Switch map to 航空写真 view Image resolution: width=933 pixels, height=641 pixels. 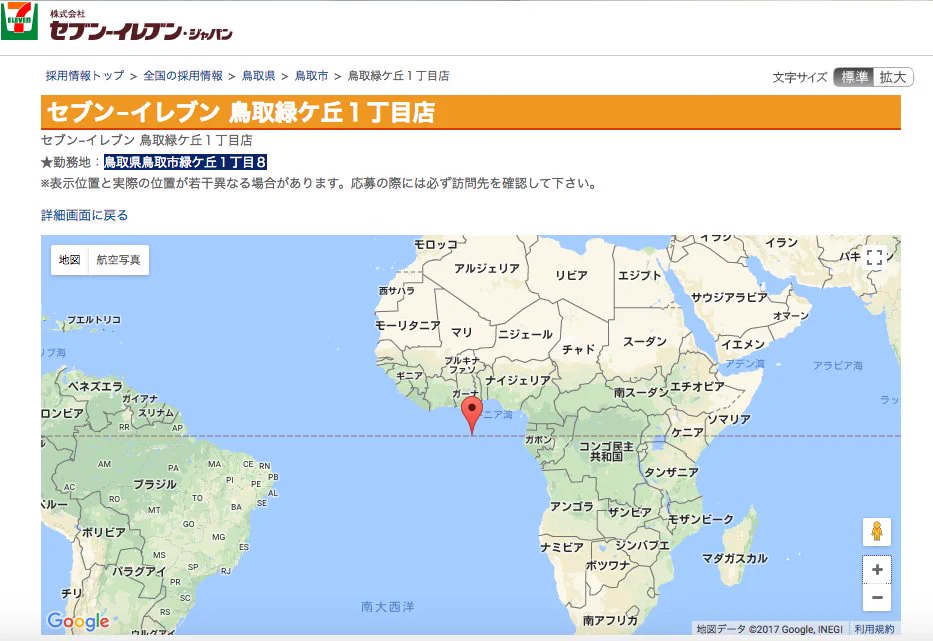(x=118, y=260)
